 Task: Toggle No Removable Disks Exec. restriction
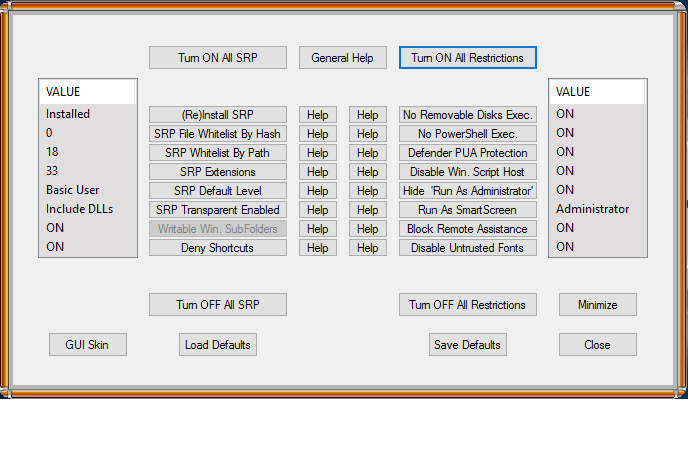[x=468, y=115]
